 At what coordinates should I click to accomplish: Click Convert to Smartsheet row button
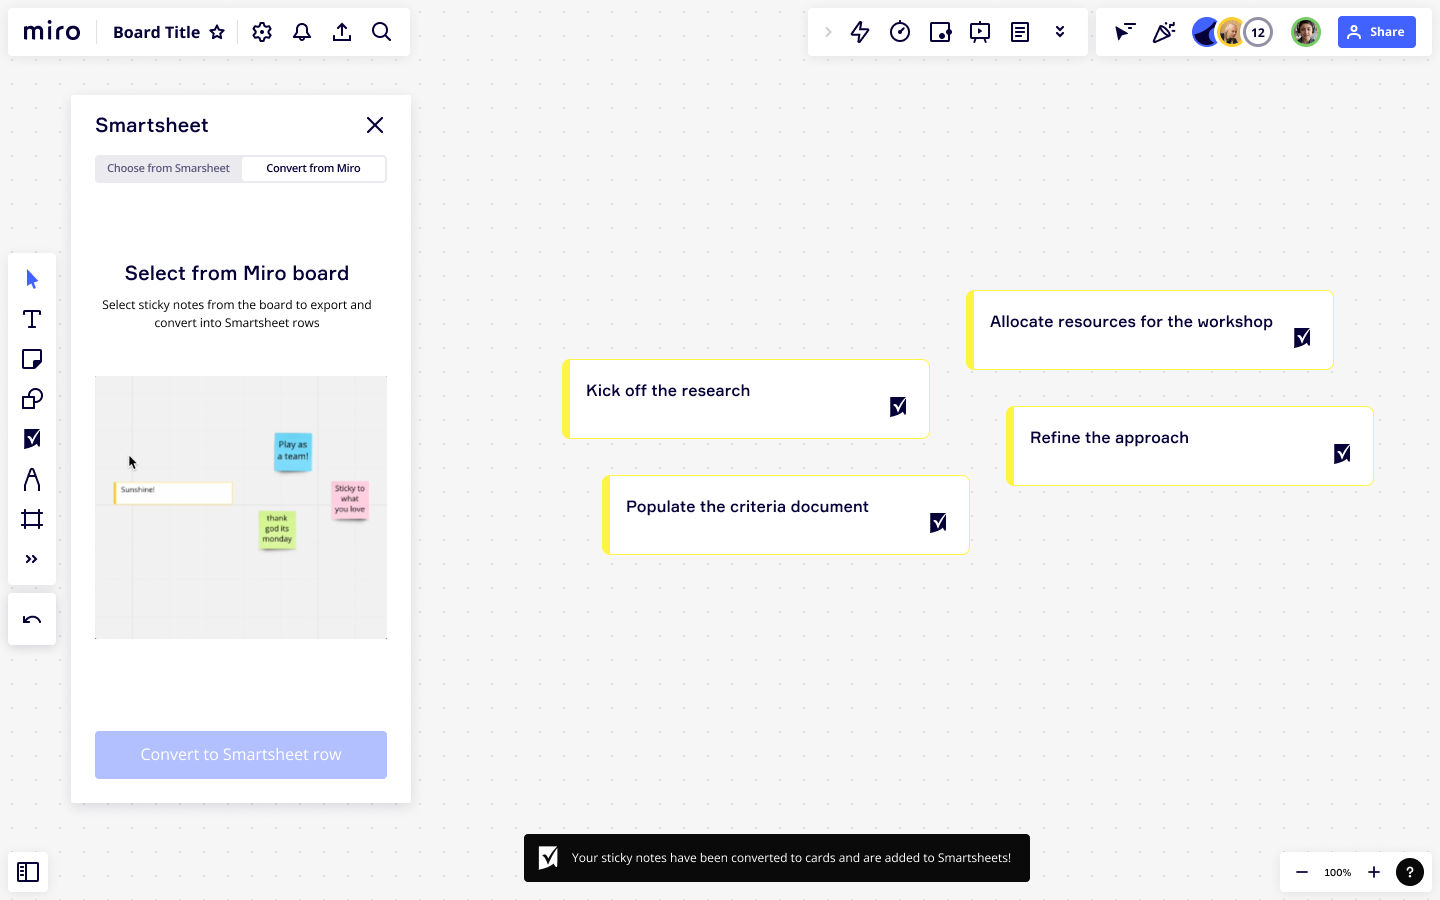(241, 755)
